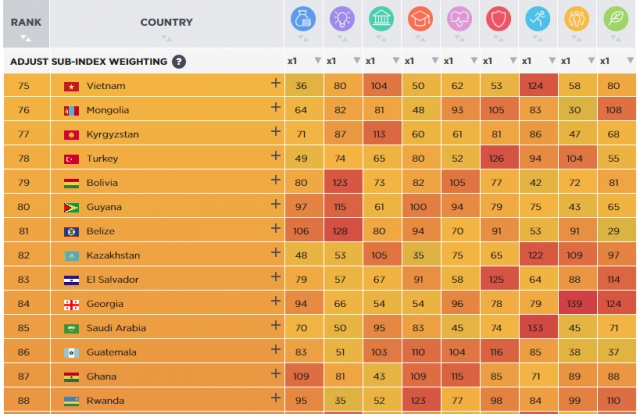Click the graduation cap education icon

click(x=420, y=18)
